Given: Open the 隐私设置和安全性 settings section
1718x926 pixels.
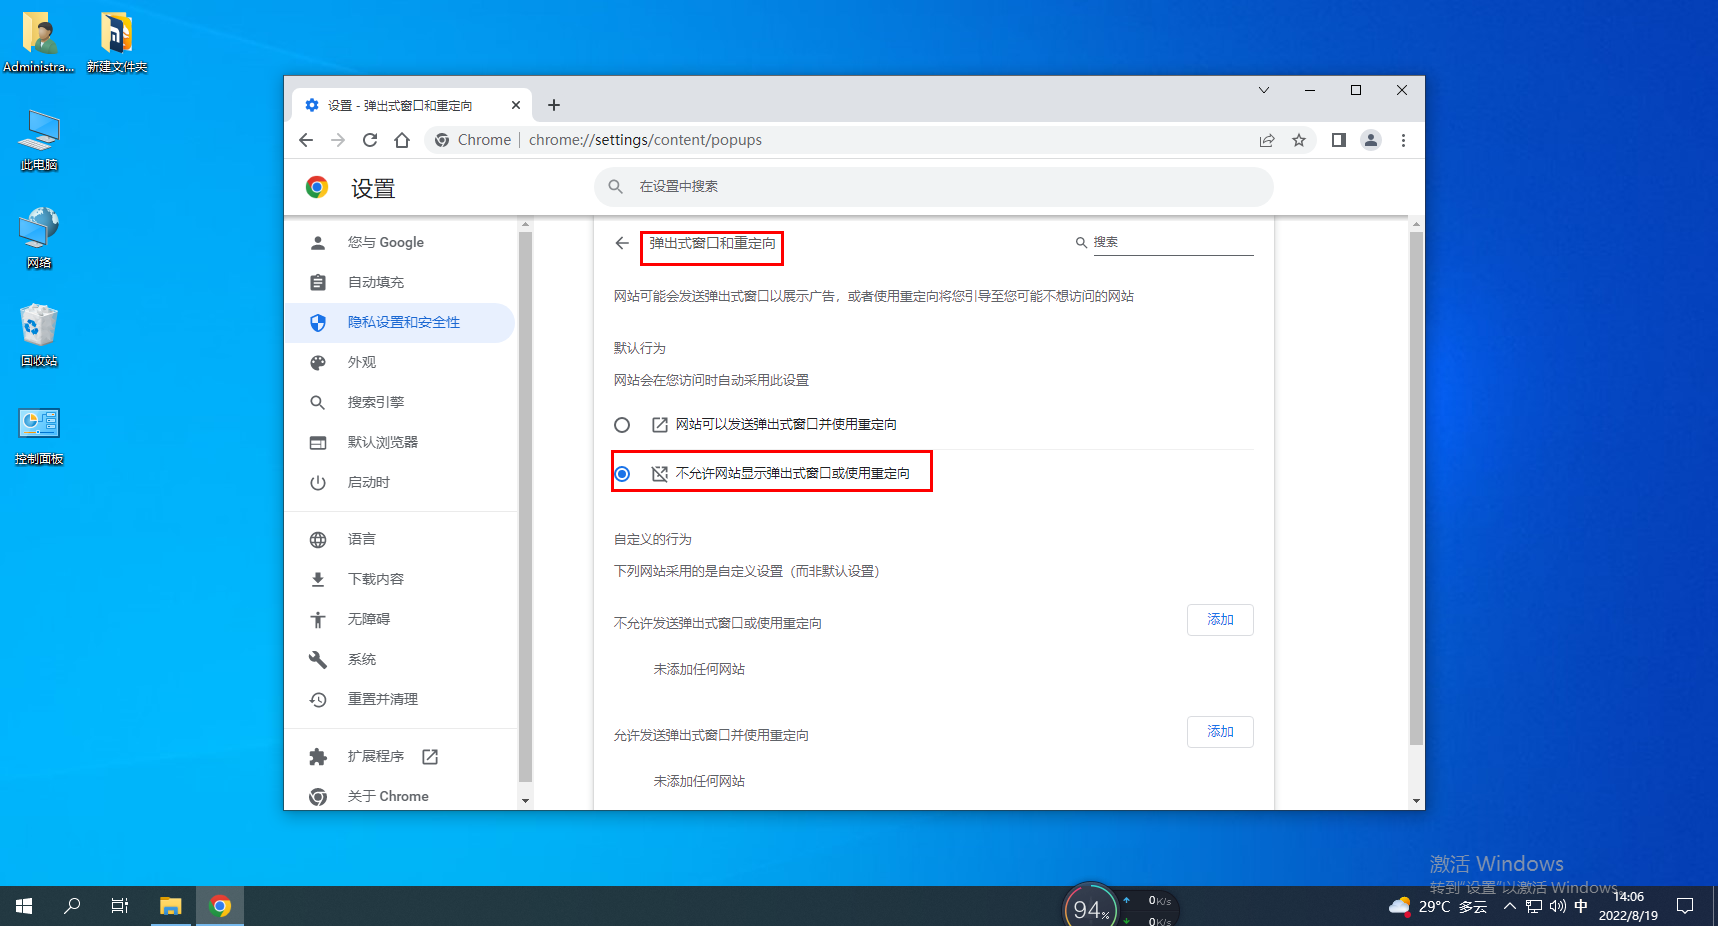Looking at the screenshot, I should pyautogui.click(x=403, y=322).
